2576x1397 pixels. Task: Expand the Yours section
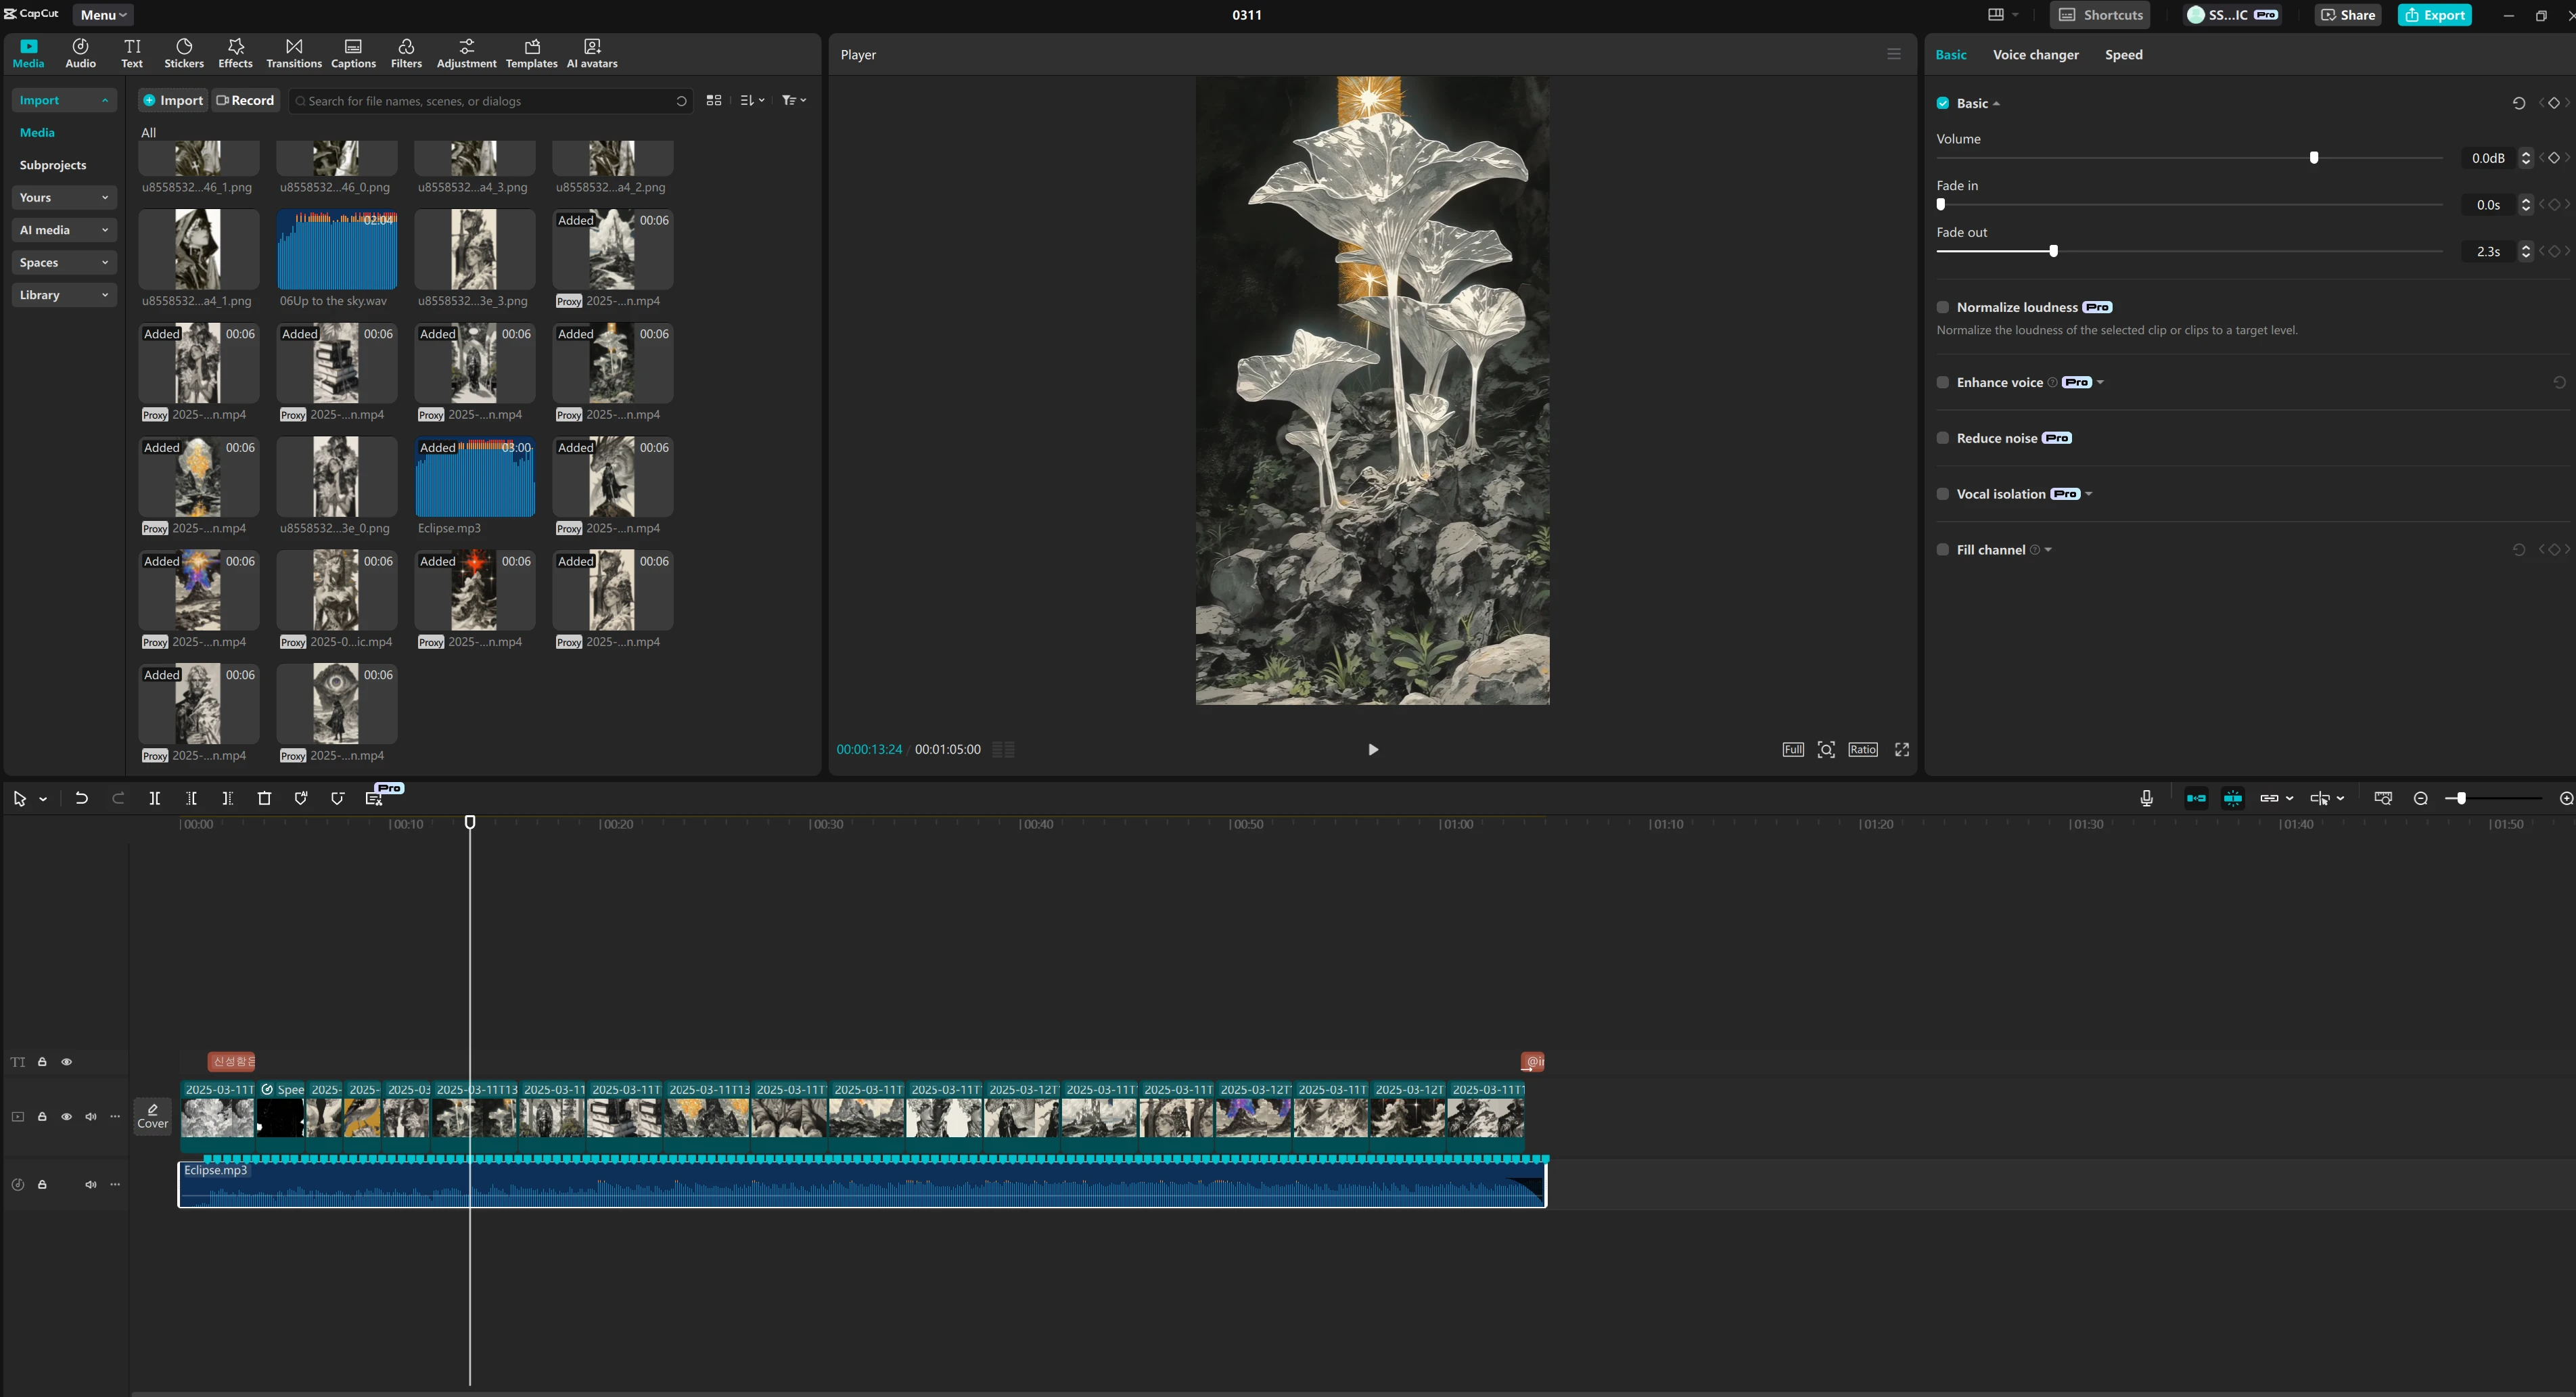point(64,197)
